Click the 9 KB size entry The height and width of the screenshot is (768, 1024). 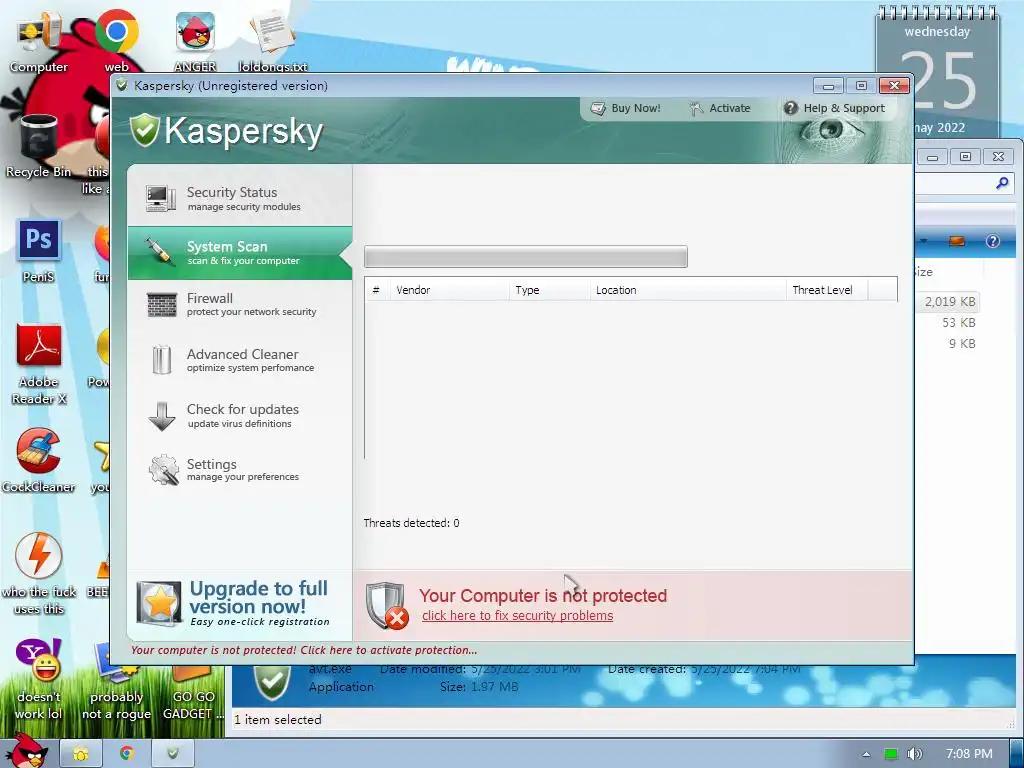pyautogui.click(x=962, y=344)
